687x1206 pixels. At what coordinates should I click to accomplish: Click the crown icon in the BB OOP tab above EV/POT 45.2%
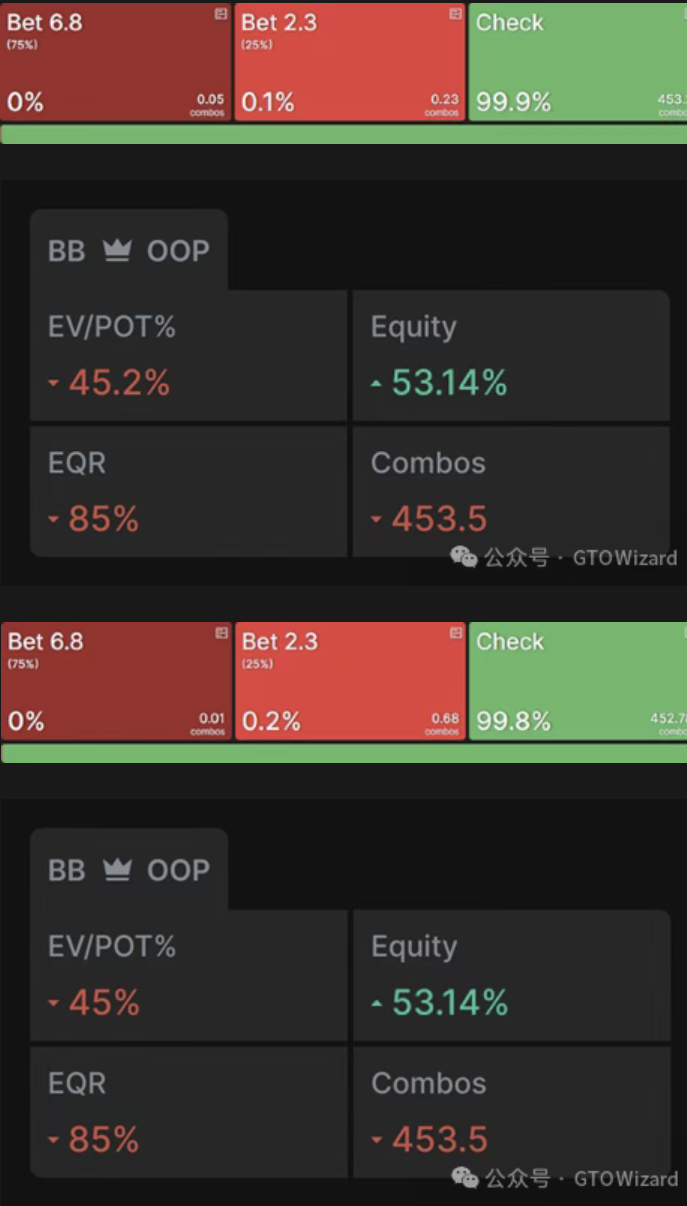coord(117,251)
